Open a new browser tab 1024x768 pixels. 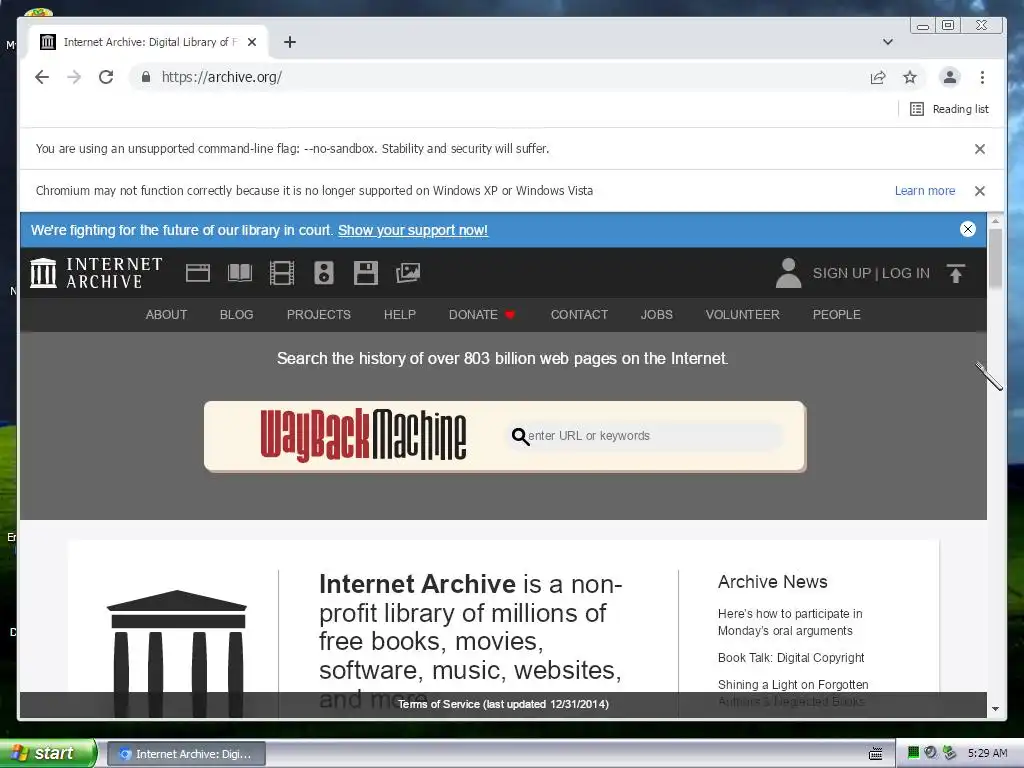[x=290, y=42]
